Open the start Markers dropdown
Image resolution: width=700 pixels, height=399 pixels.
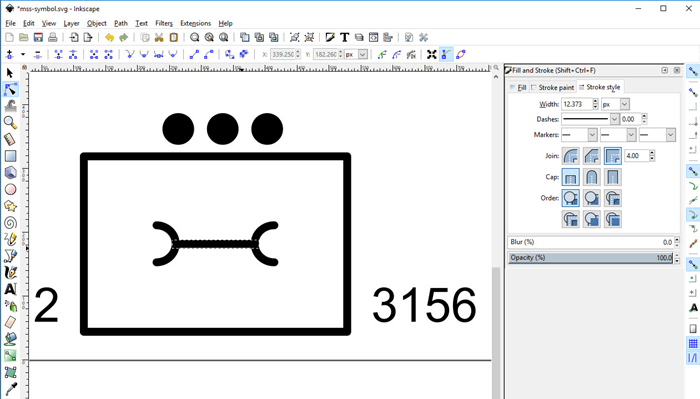coord(579,135)
